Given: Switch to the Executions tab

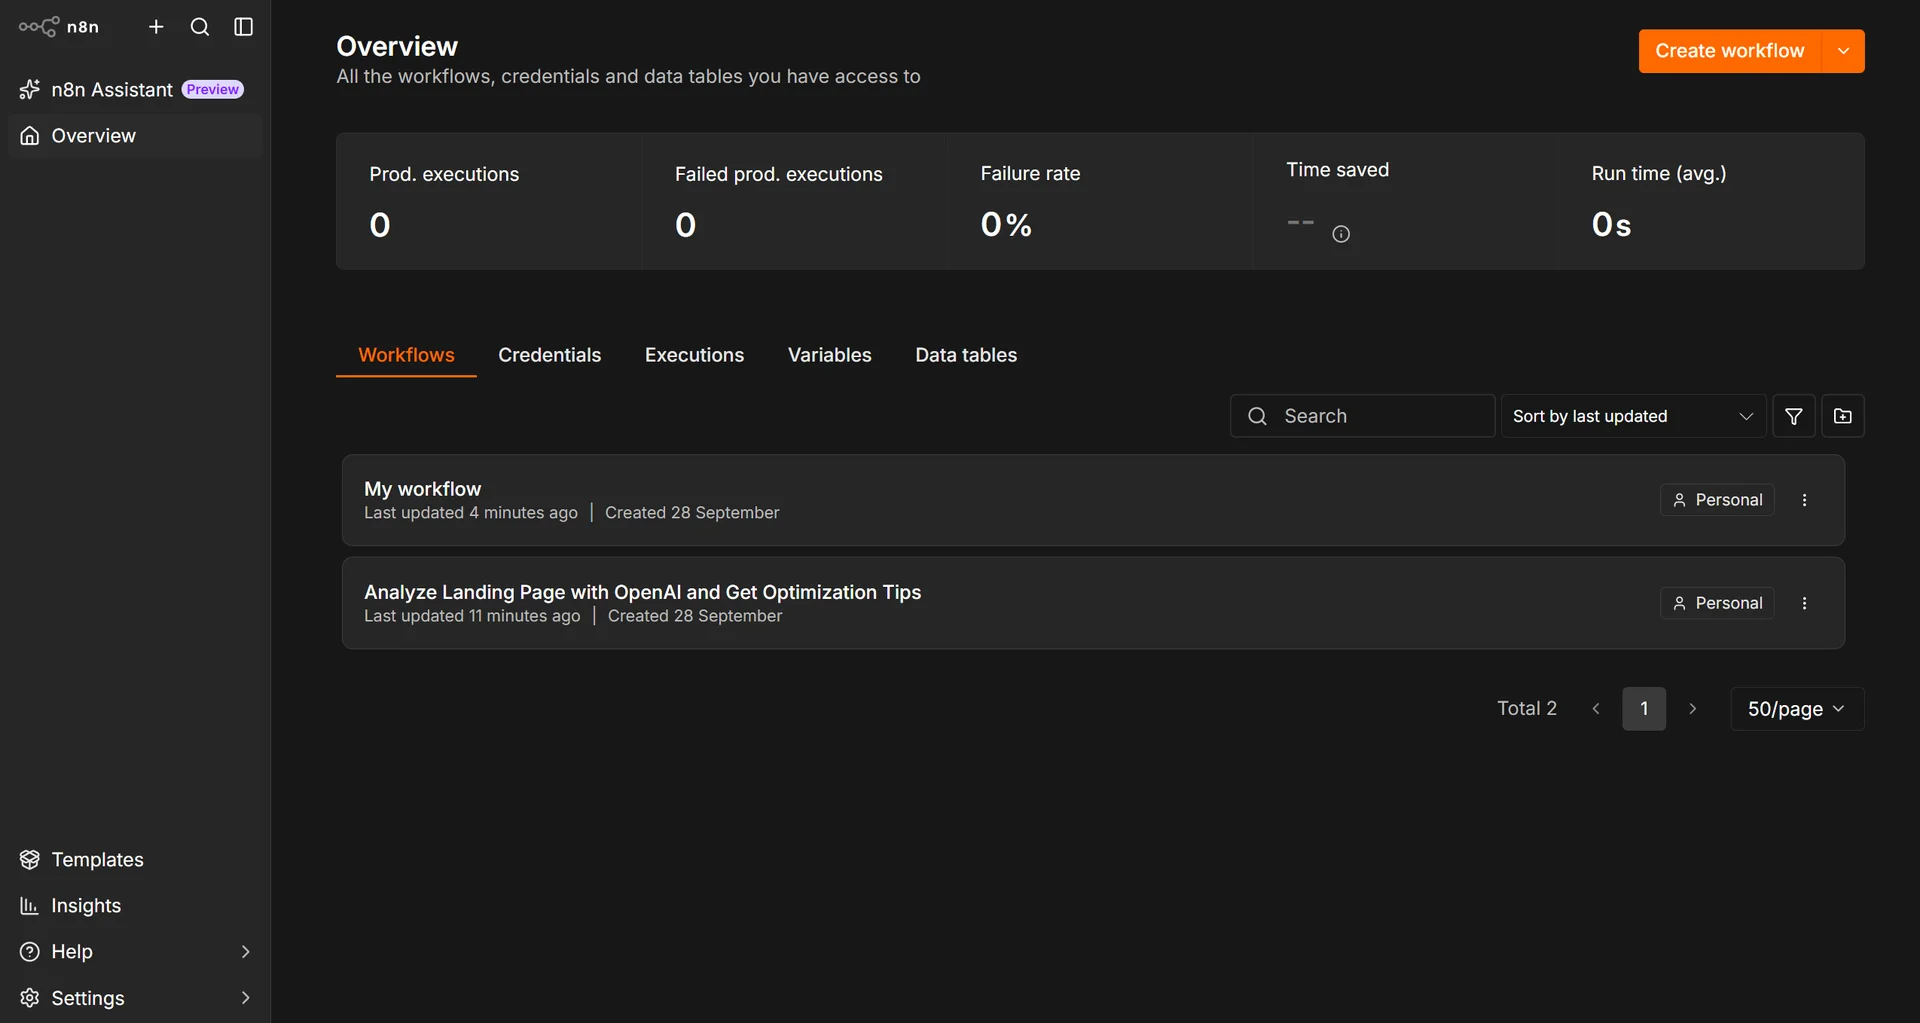Looking at the screenshot, I should click(694, 355).
